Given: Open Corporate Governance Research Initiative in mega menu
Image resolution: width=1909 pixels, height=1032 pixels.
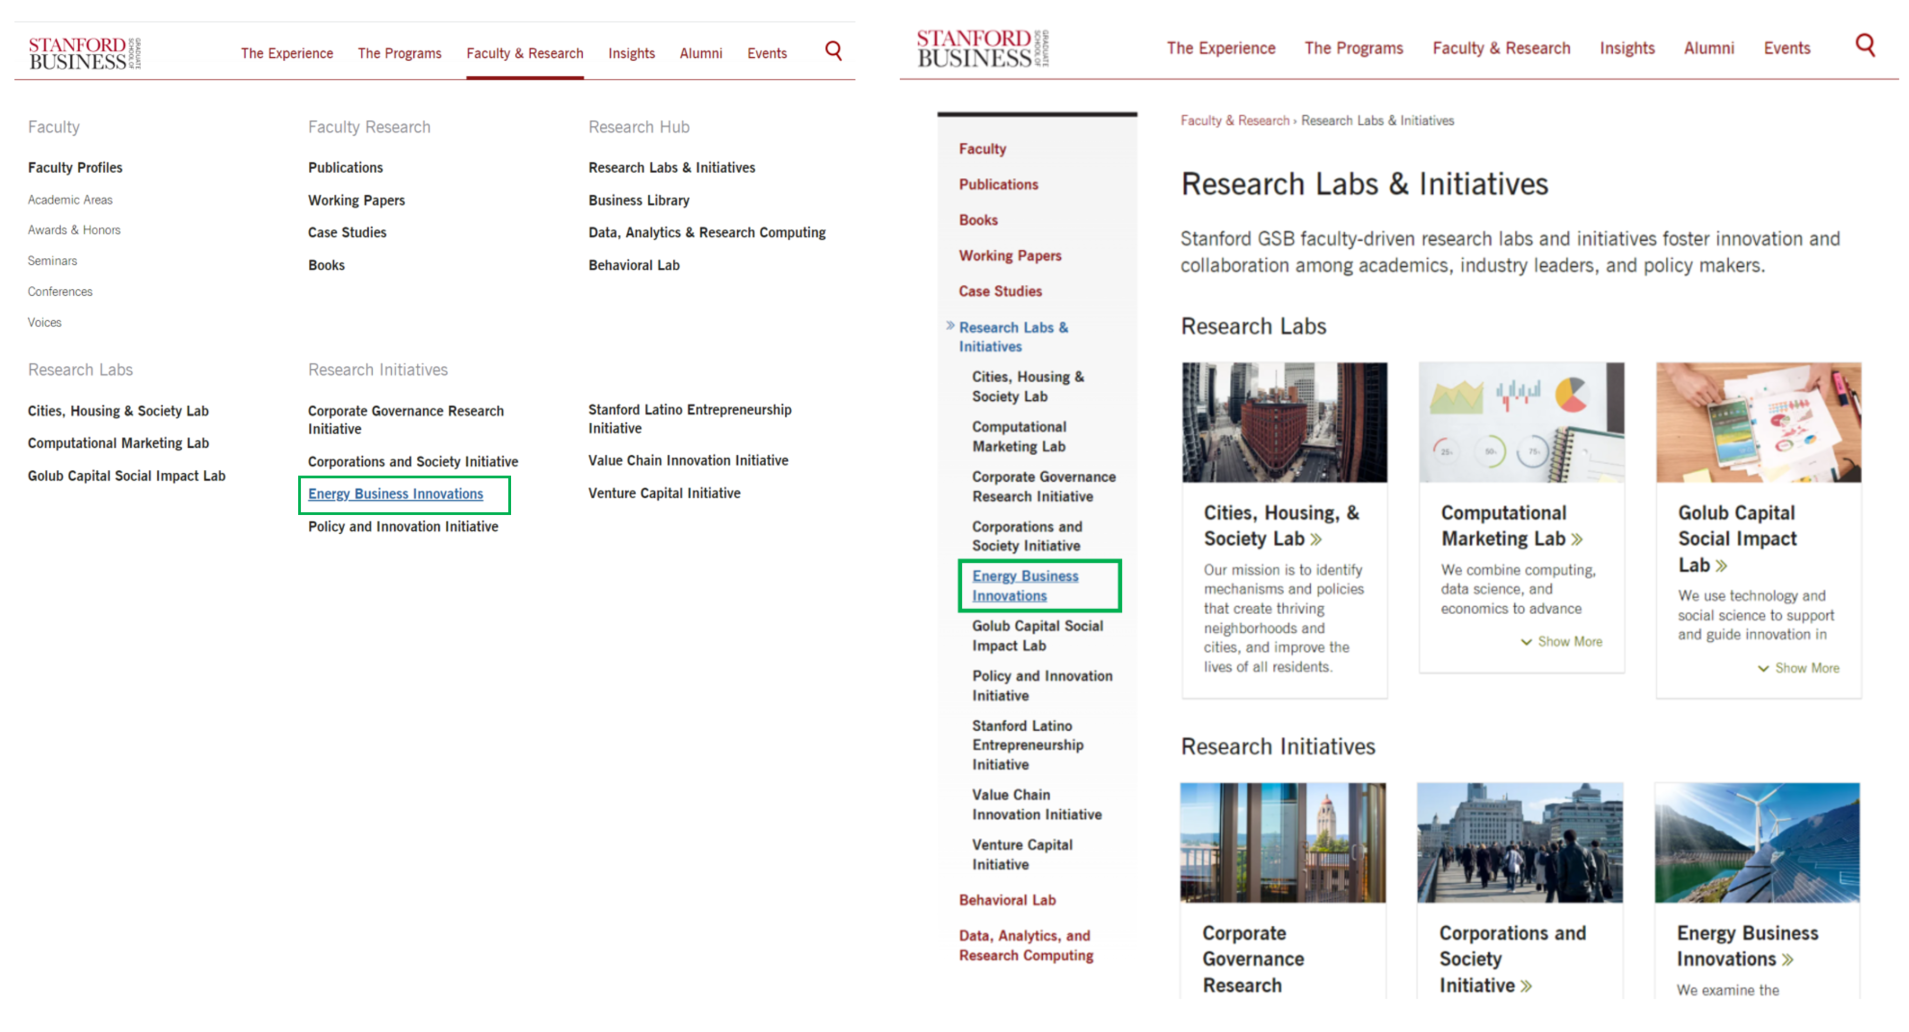Looking at the screenshot, I should pos(406,420).
